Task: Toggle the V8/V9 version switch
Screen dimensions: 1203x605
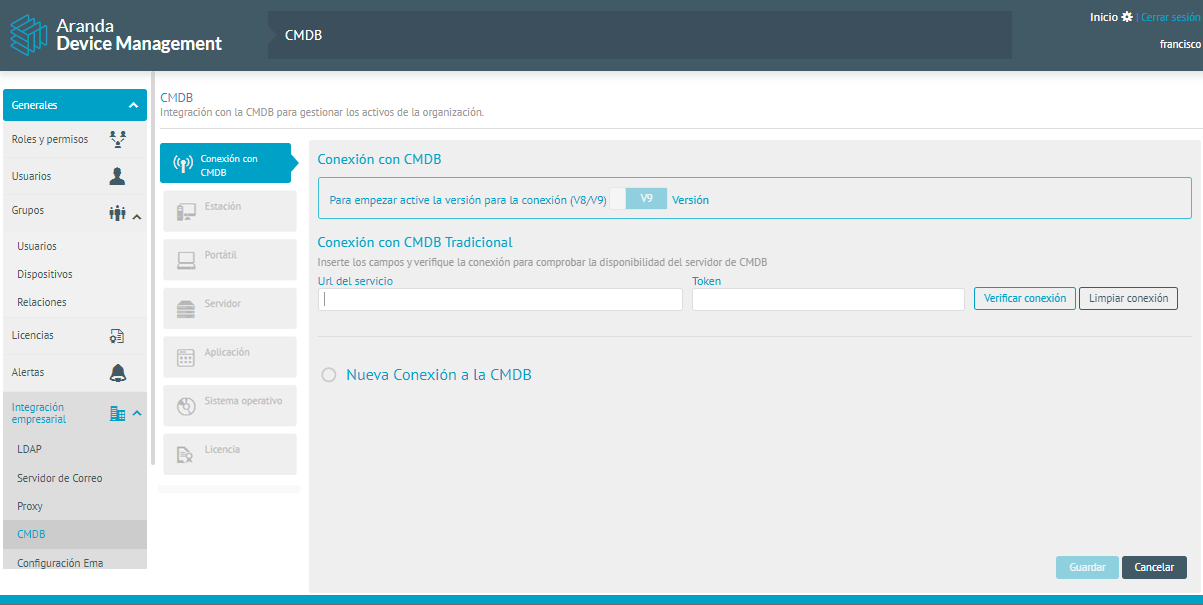Action: coord(638,199)
